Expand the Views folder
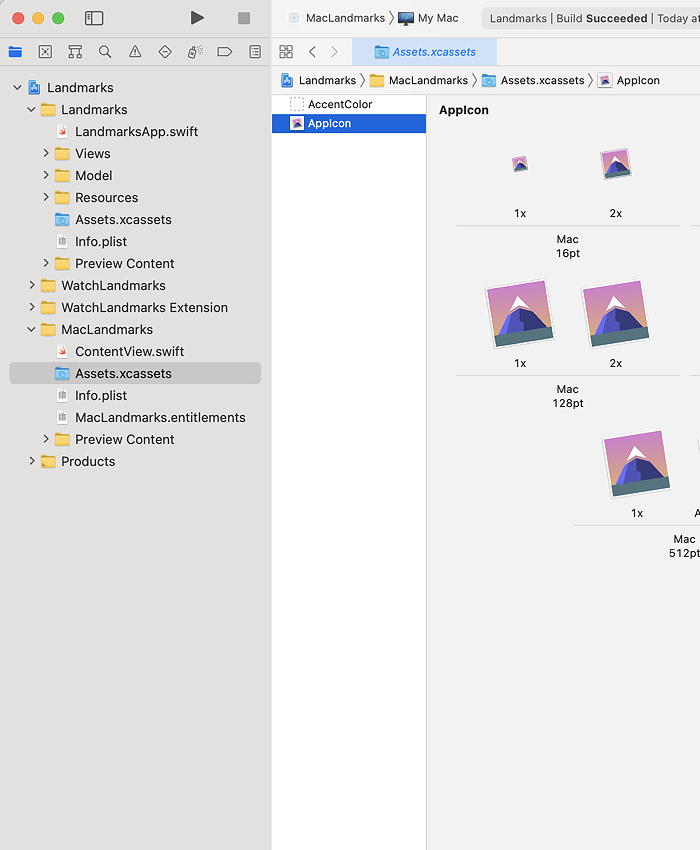Image resolution: width=700 pixels, height=850 pixels. click(46, 153)
